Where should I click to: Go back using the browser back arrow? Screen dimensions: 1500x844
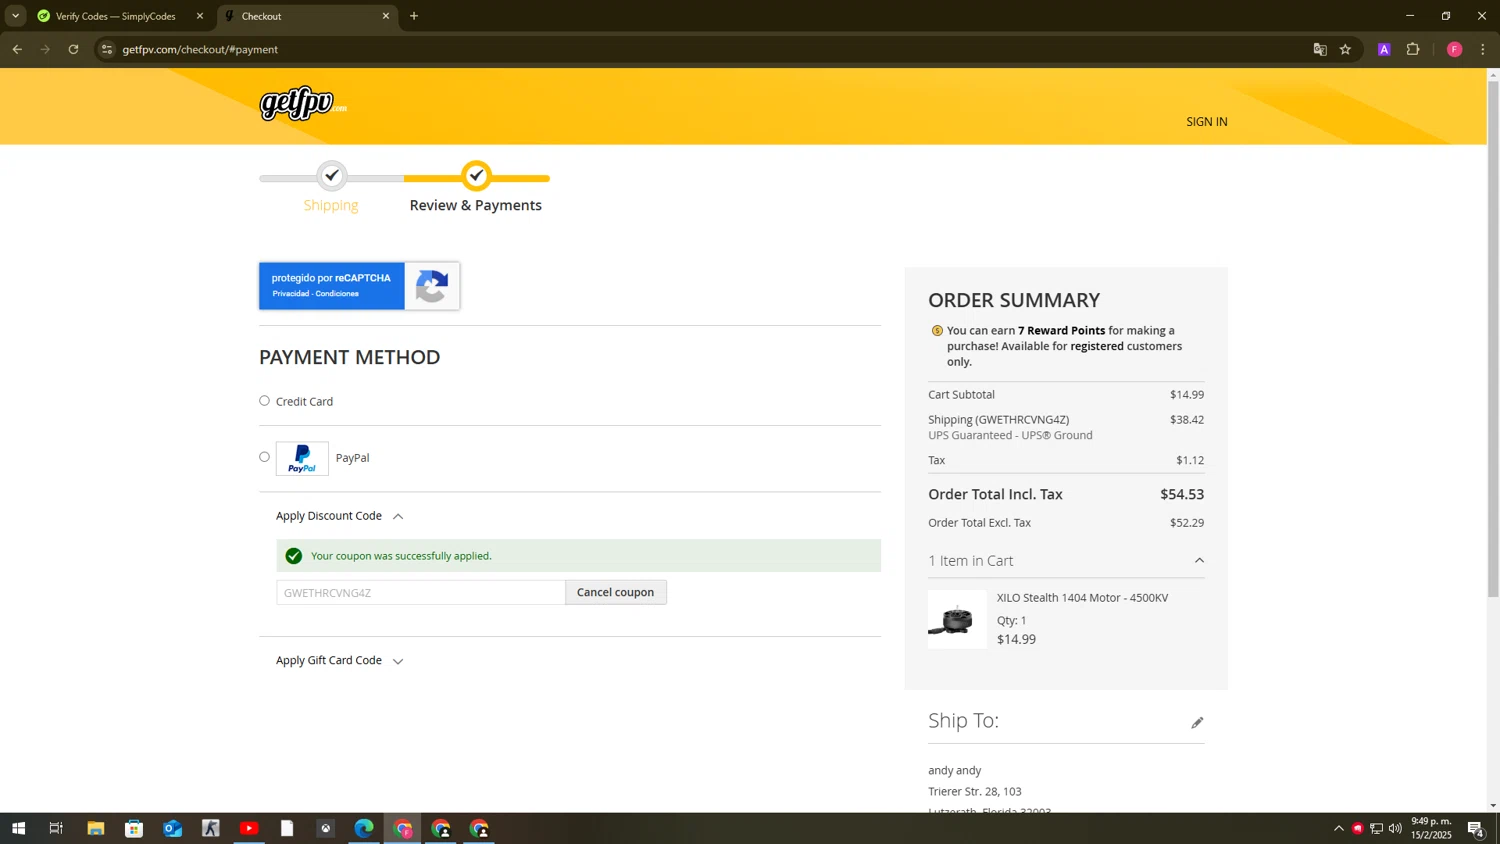(x=17, y=49)
